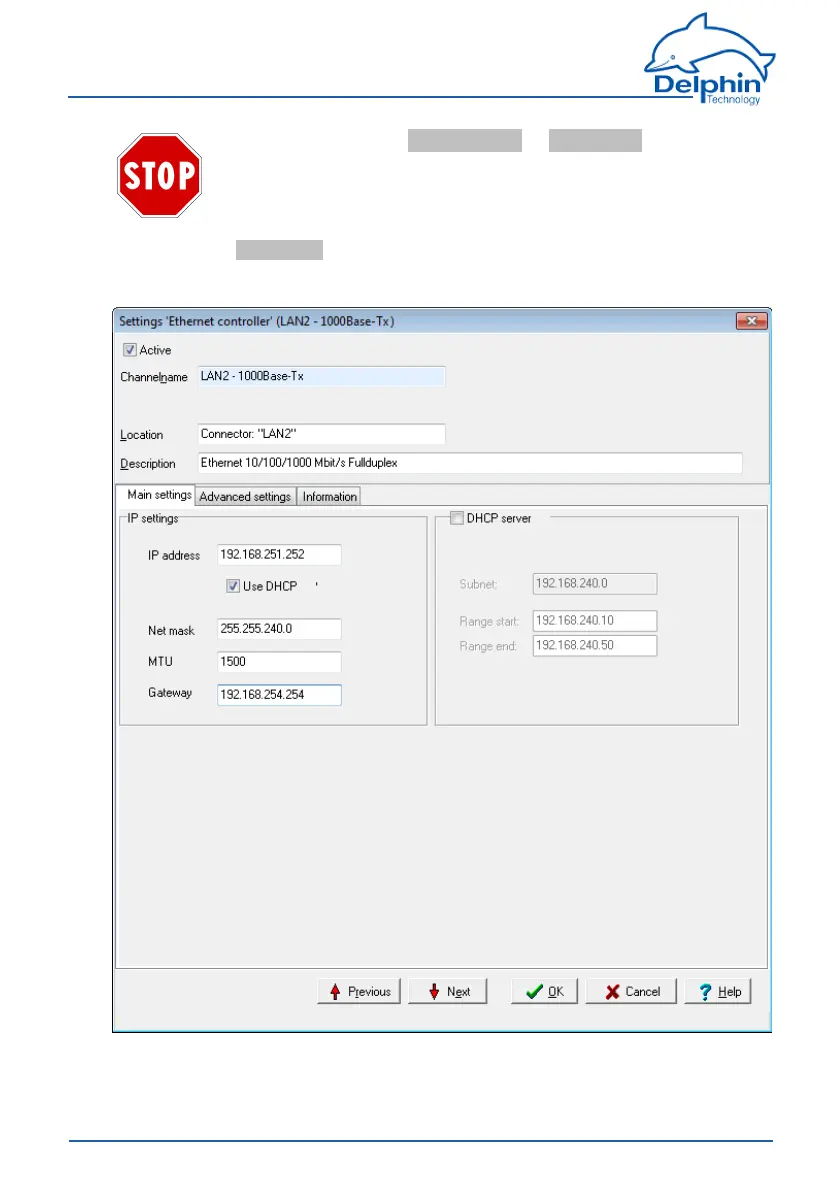This screenshot has height=1191, width=839.
Task: Click the Range end field
Action: pyautogui.click(x=595, y=646)
